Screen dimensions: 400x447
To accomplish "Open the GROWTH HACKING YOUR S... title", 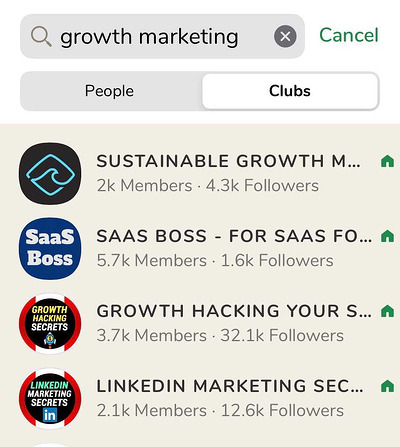I will (x=234, y=311).
